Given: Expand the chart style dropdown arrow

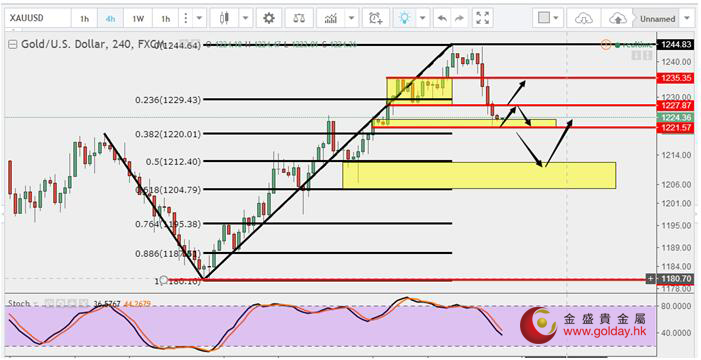Looking at the screenshot, I should [245, 18].
